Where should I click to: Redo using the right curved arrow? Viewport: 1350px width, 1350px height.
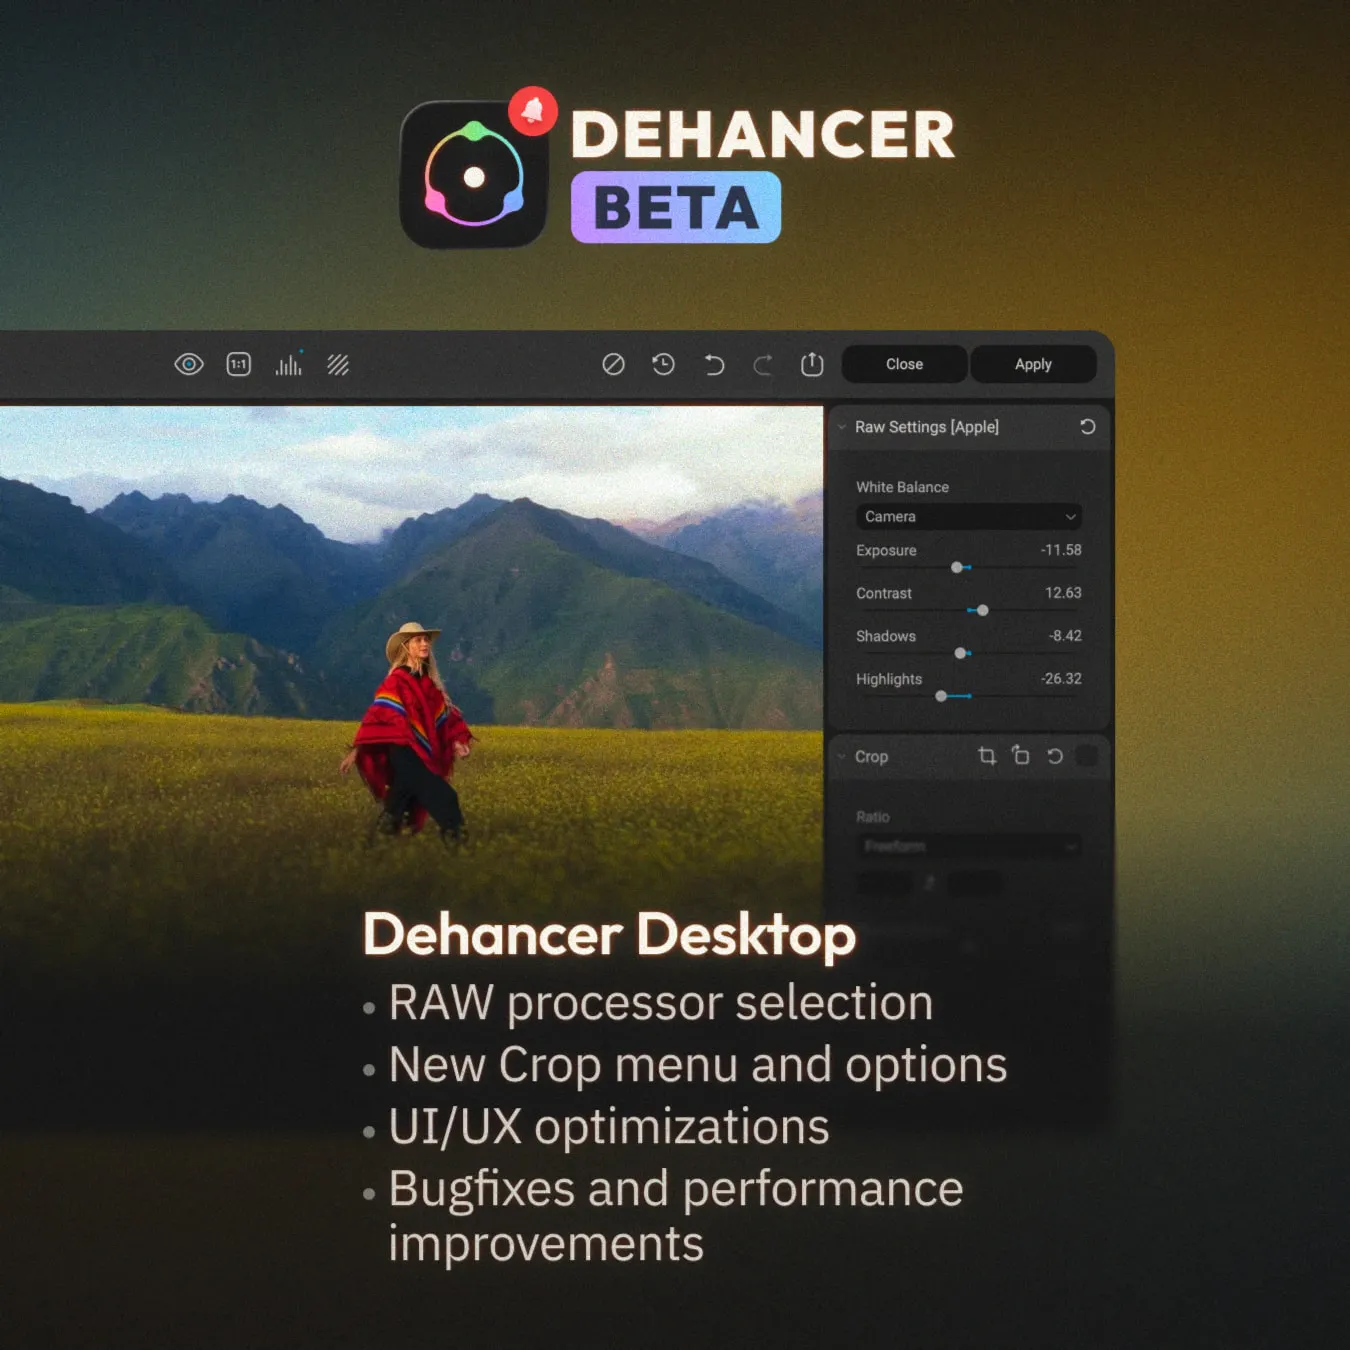(x=763, y=365)
